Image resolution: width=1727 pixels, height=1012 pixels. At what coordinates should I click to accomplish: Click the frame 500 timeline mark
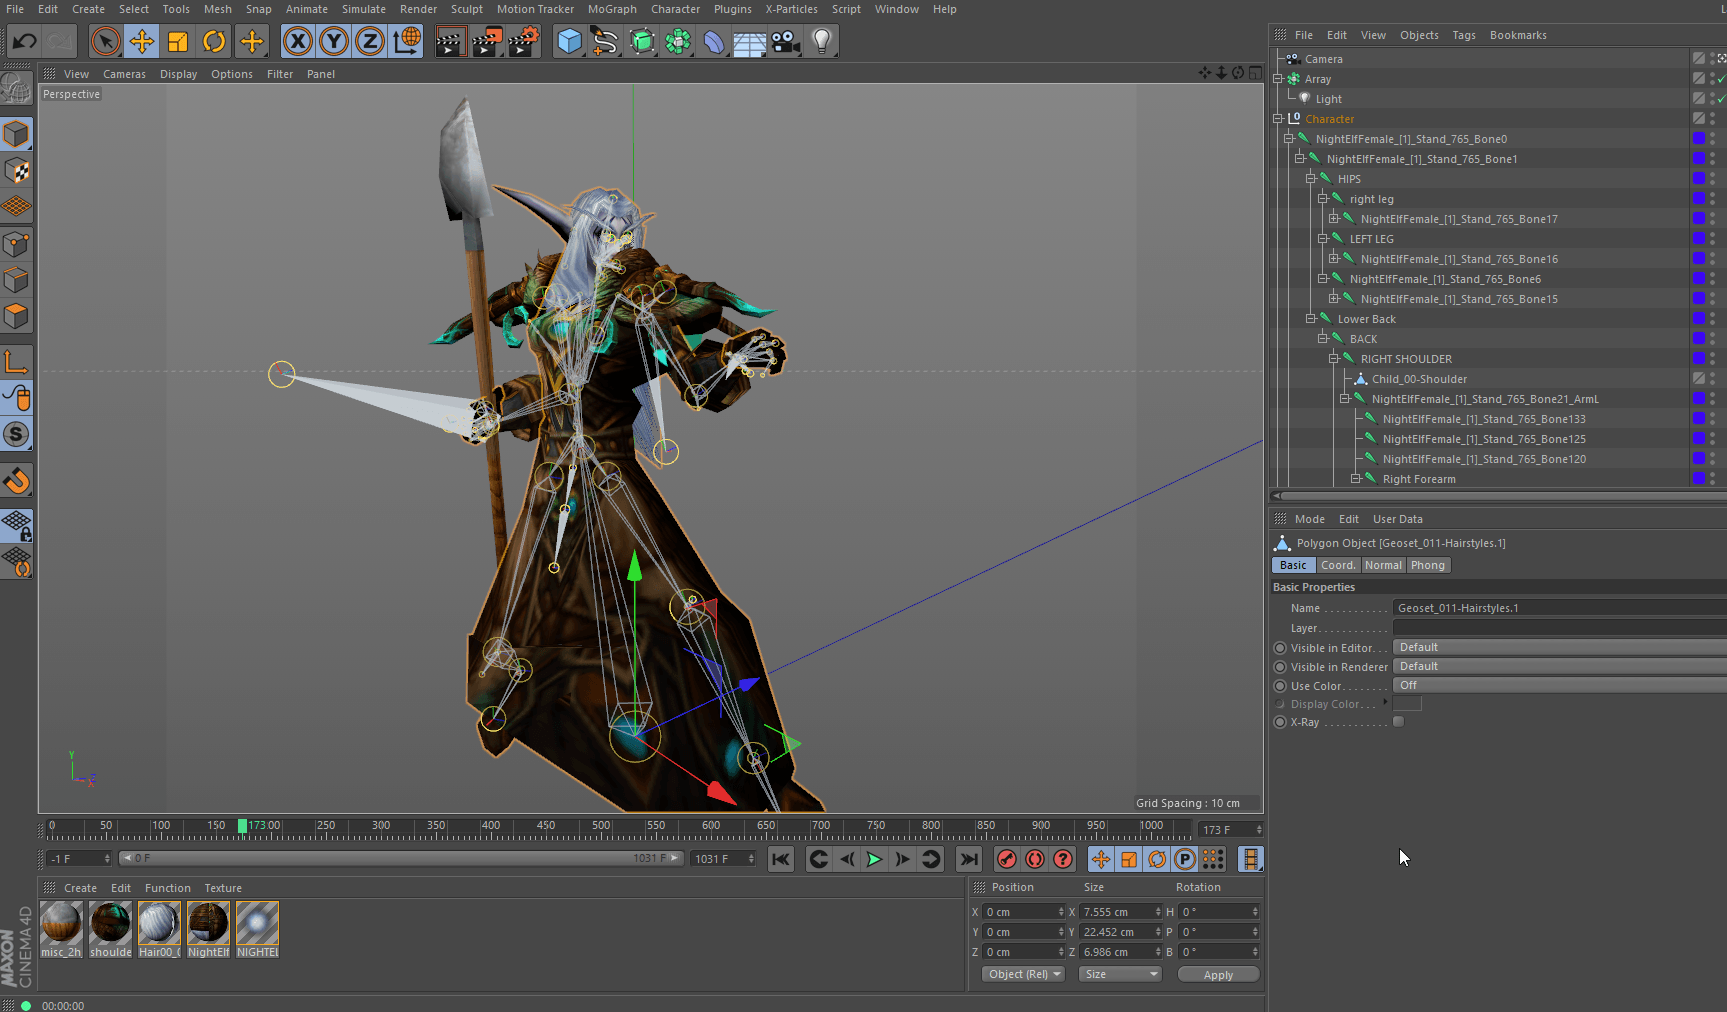pos(601,826)
